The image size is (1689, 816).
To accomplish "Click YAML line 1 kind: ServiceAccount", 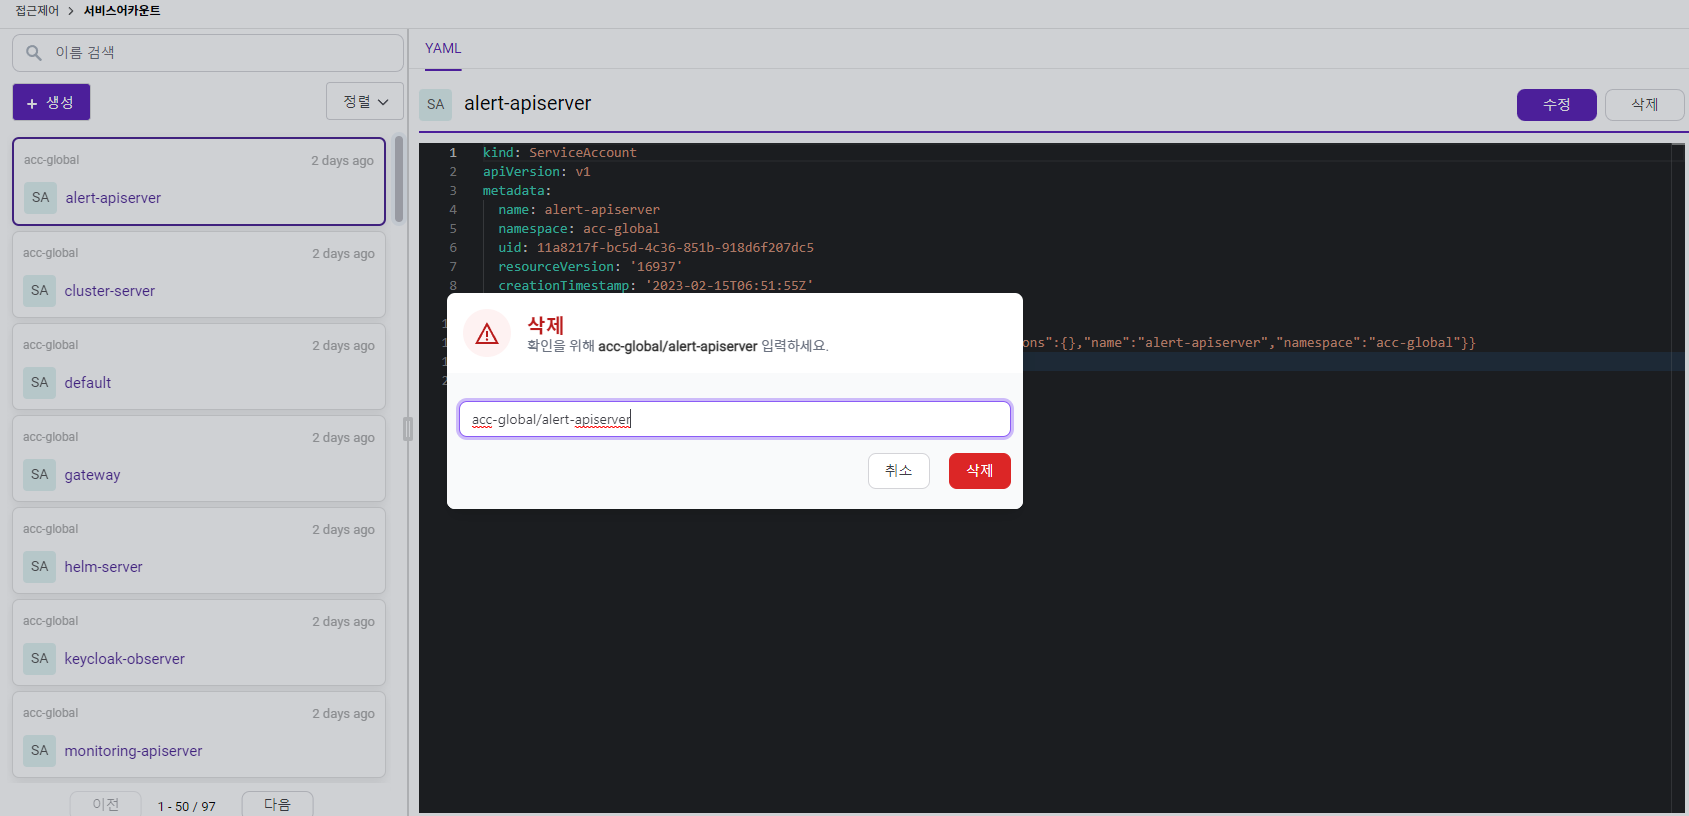I will [559, 153].
